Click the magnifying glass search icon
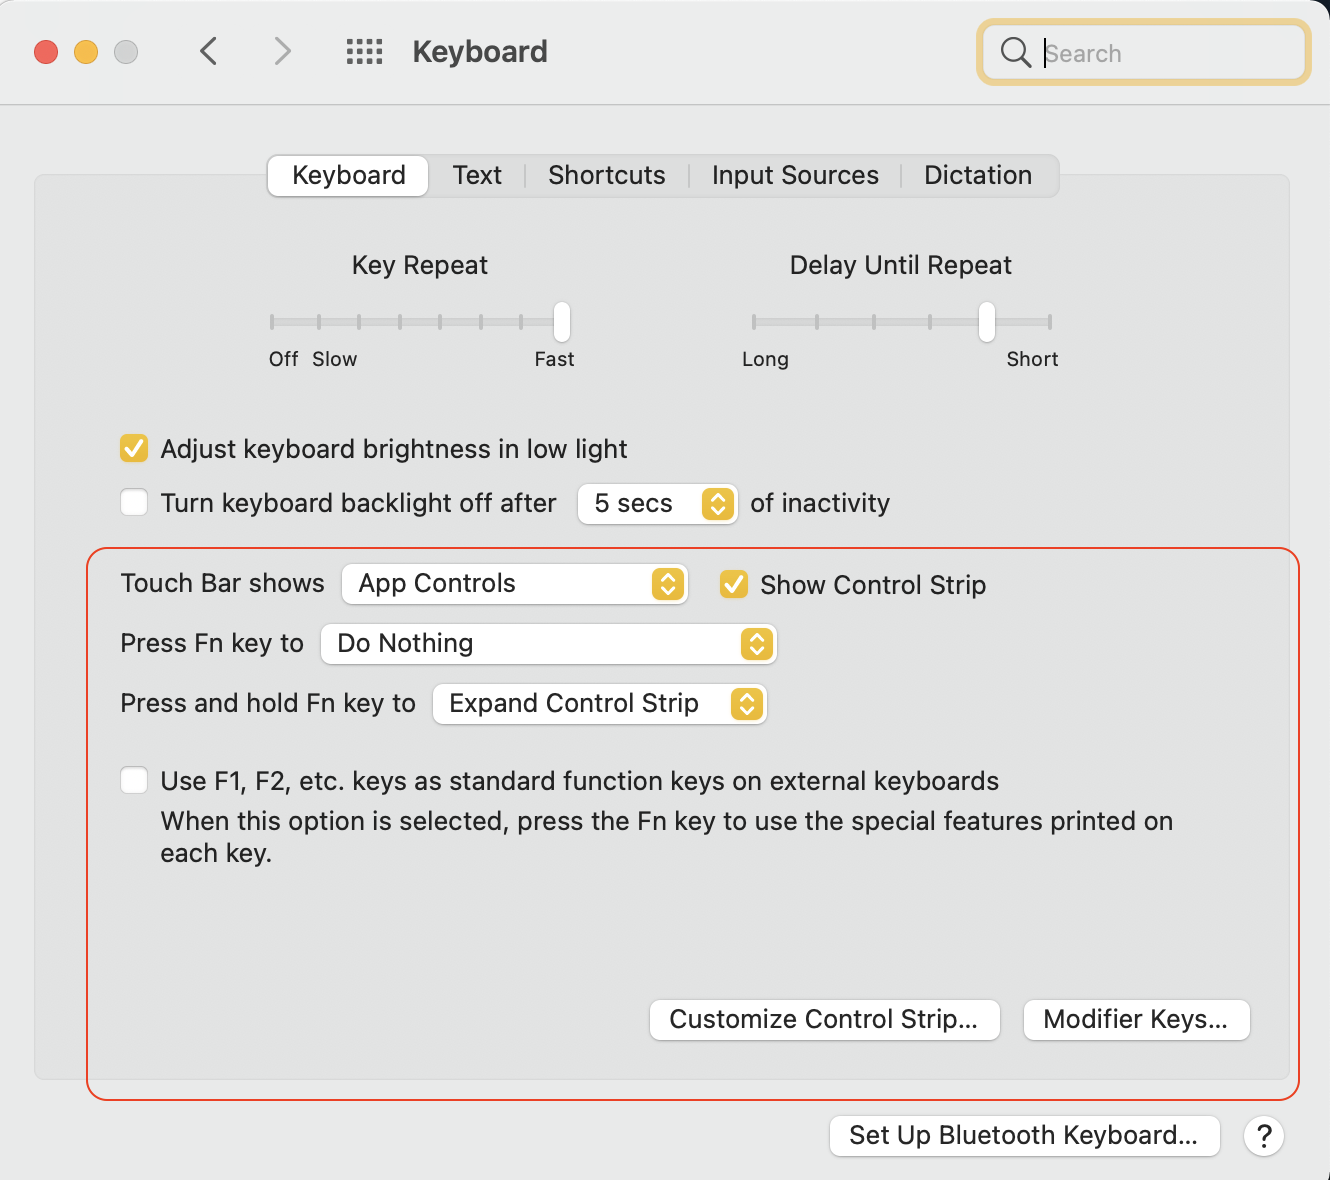 coord(1015,52)
